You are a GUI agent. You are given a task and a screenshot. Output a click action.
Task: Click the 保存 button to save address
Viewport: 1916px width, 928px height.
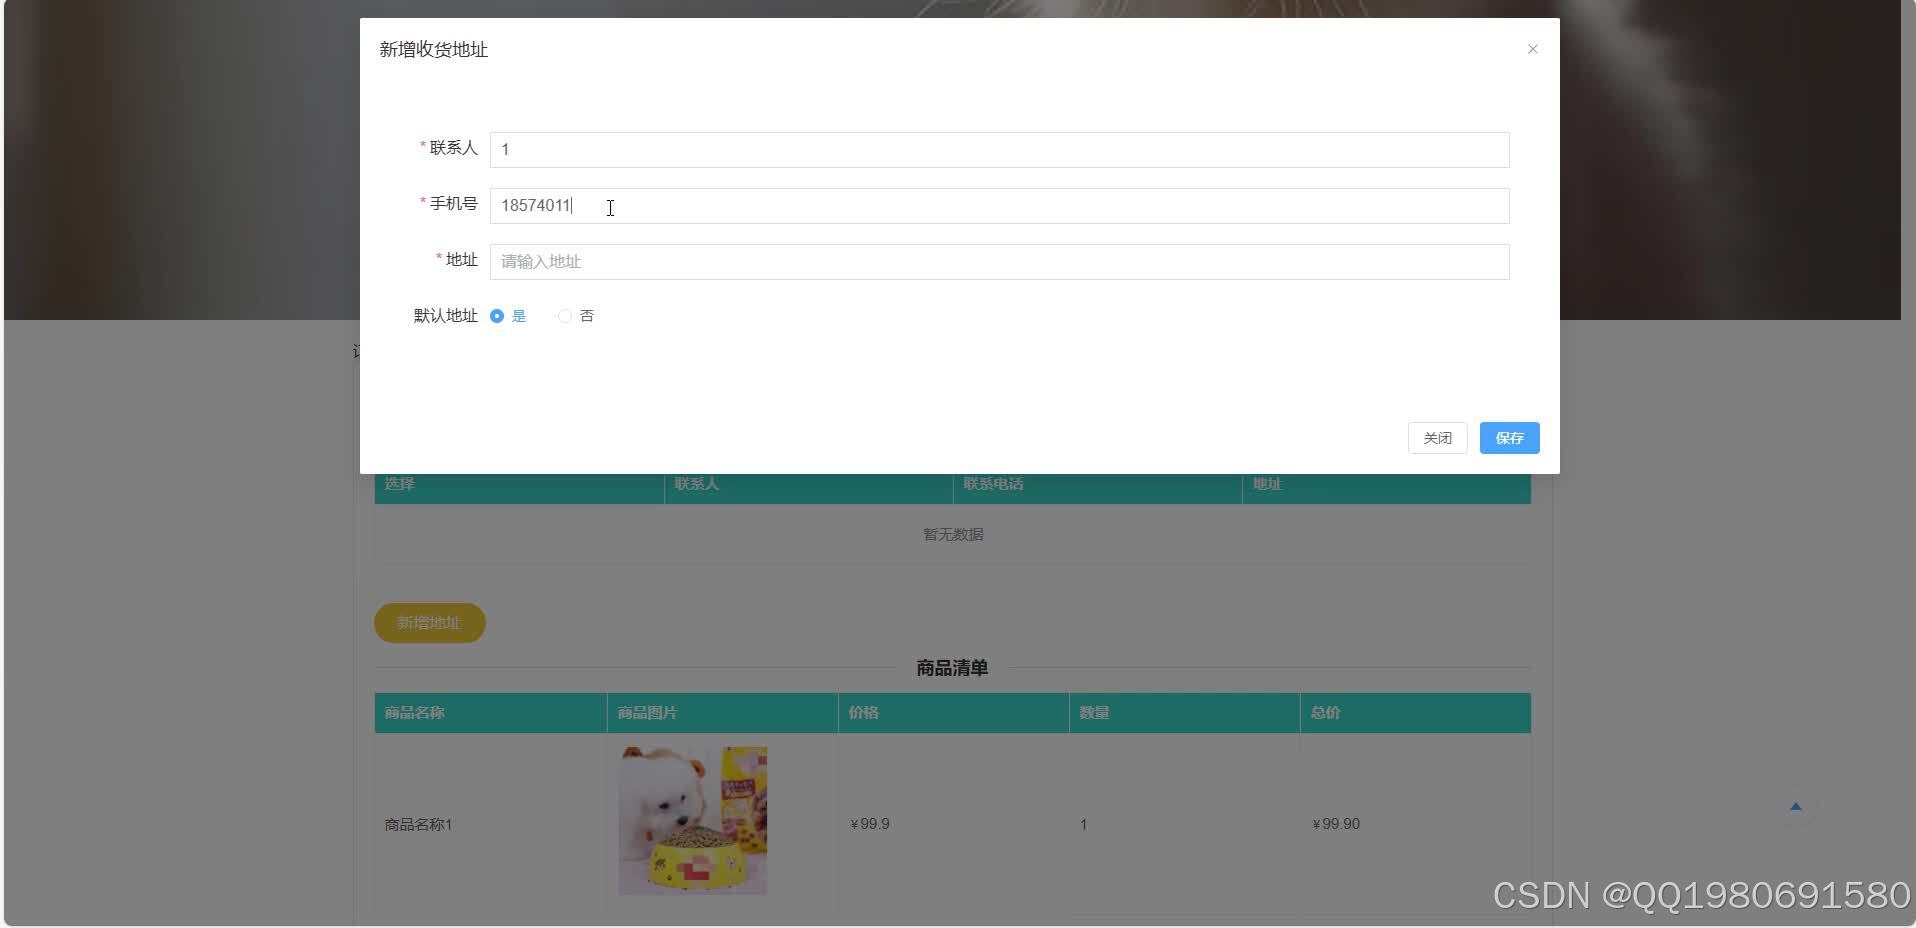tap(1508, 438)
